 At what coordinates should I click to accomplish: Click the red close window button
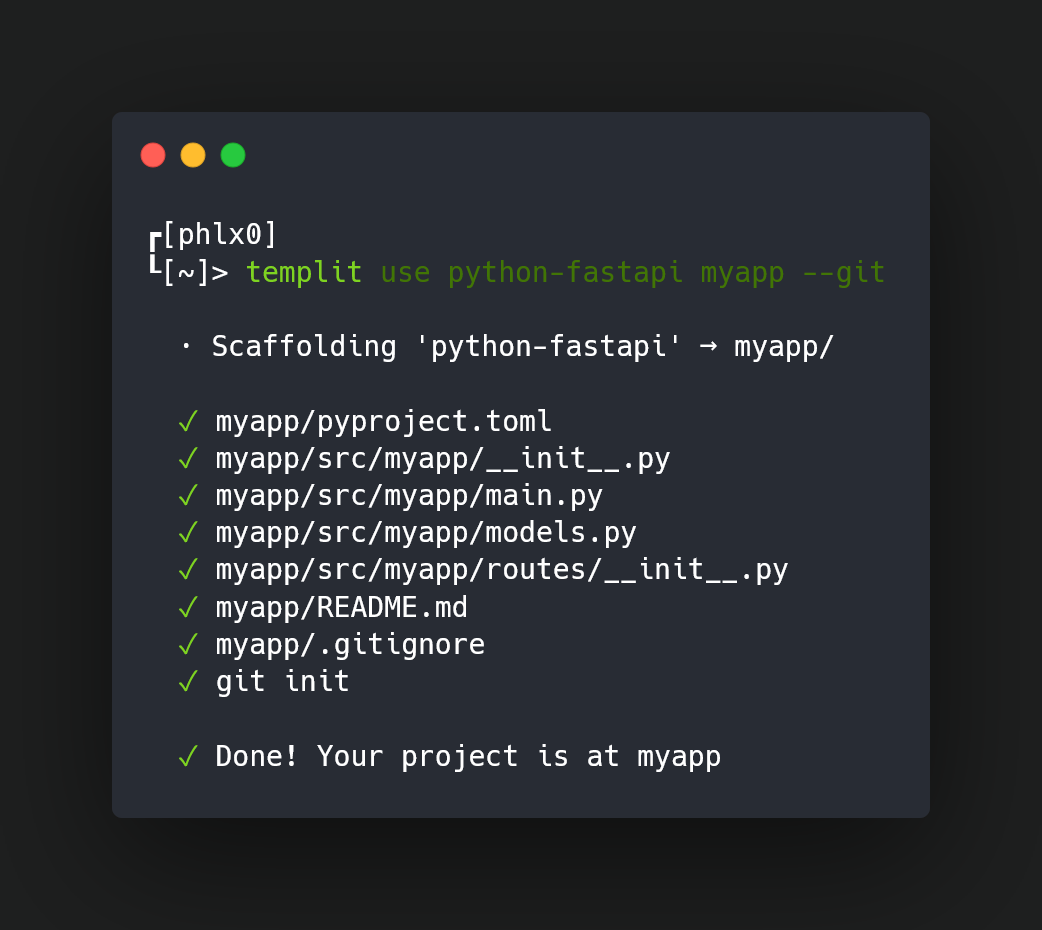[153, 155]
